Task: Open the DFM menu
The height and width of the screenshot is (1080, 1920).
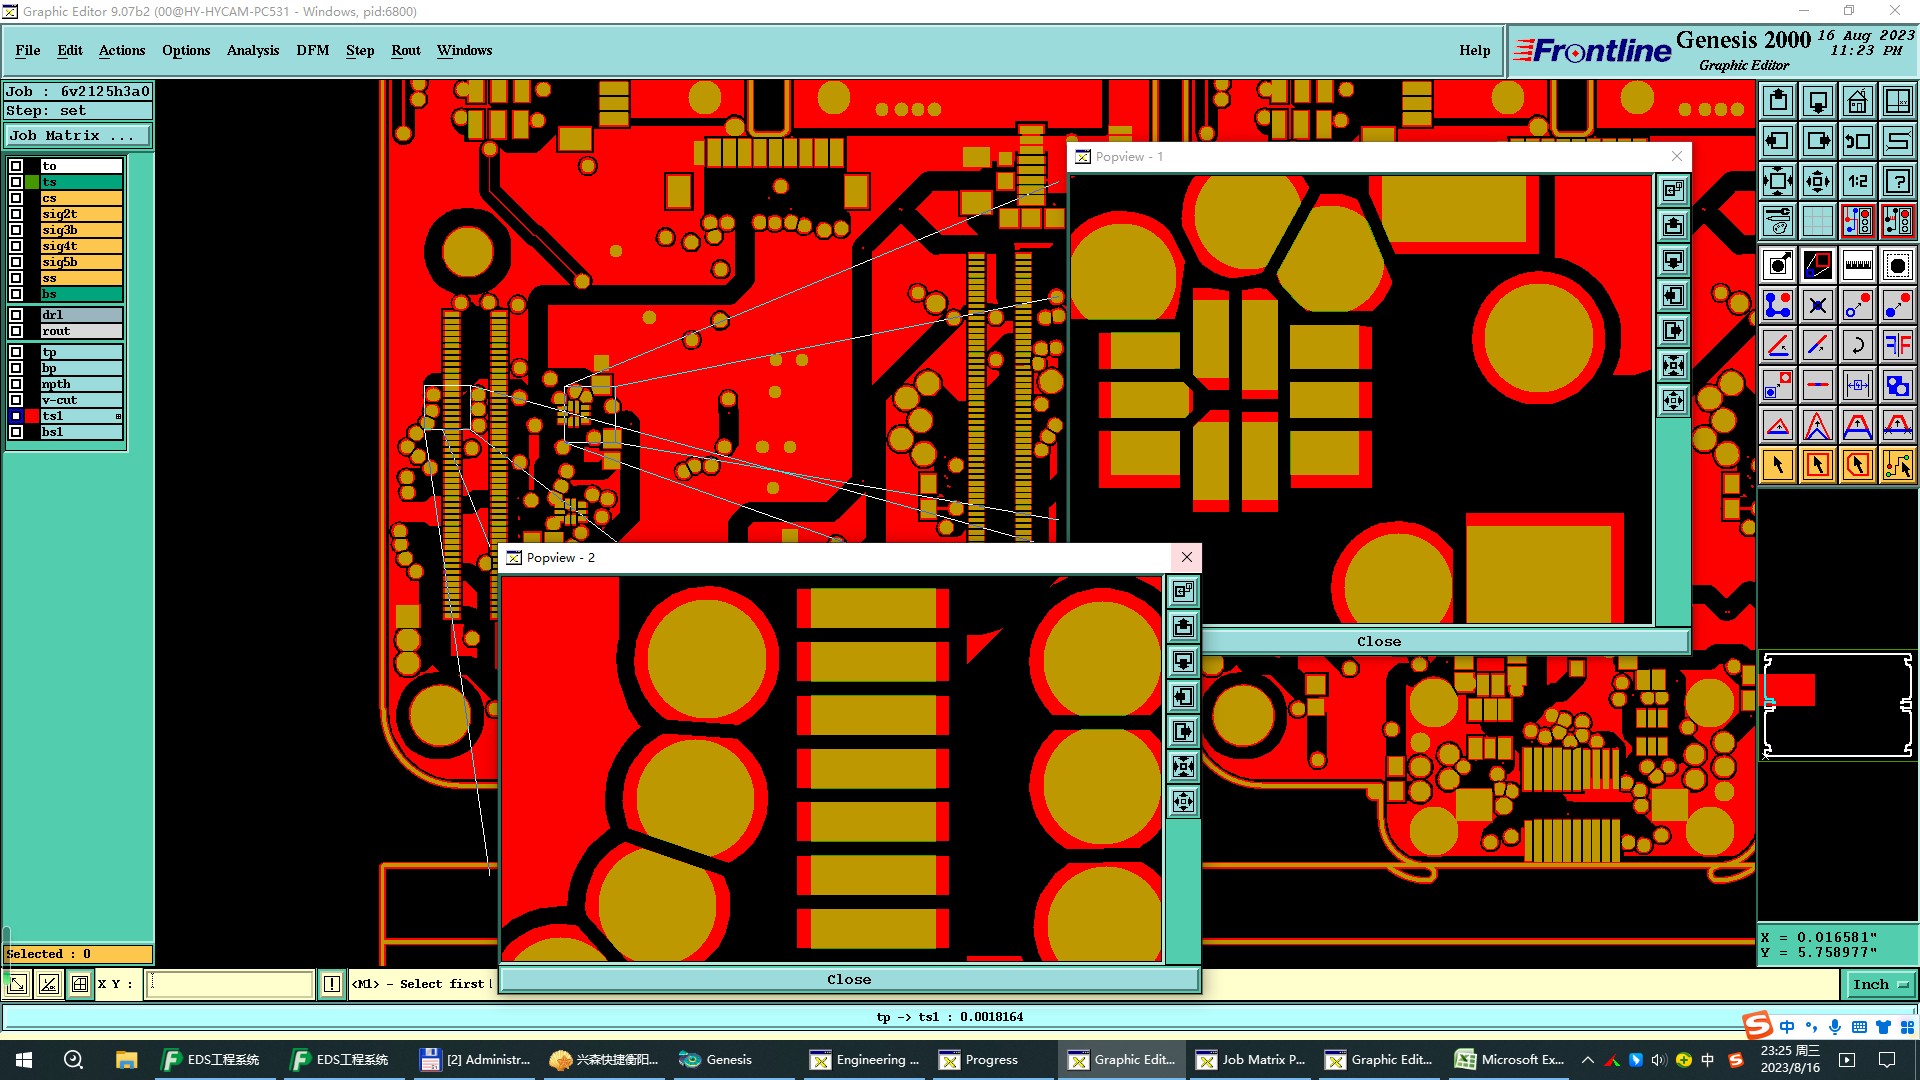Action: pos(312,50)
